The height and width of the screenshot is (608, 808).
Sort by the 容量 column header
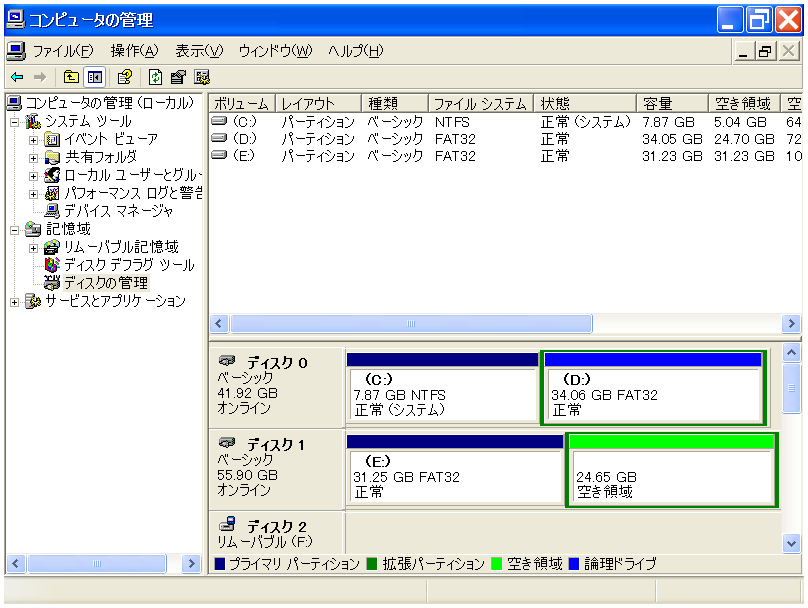point(672,104)
